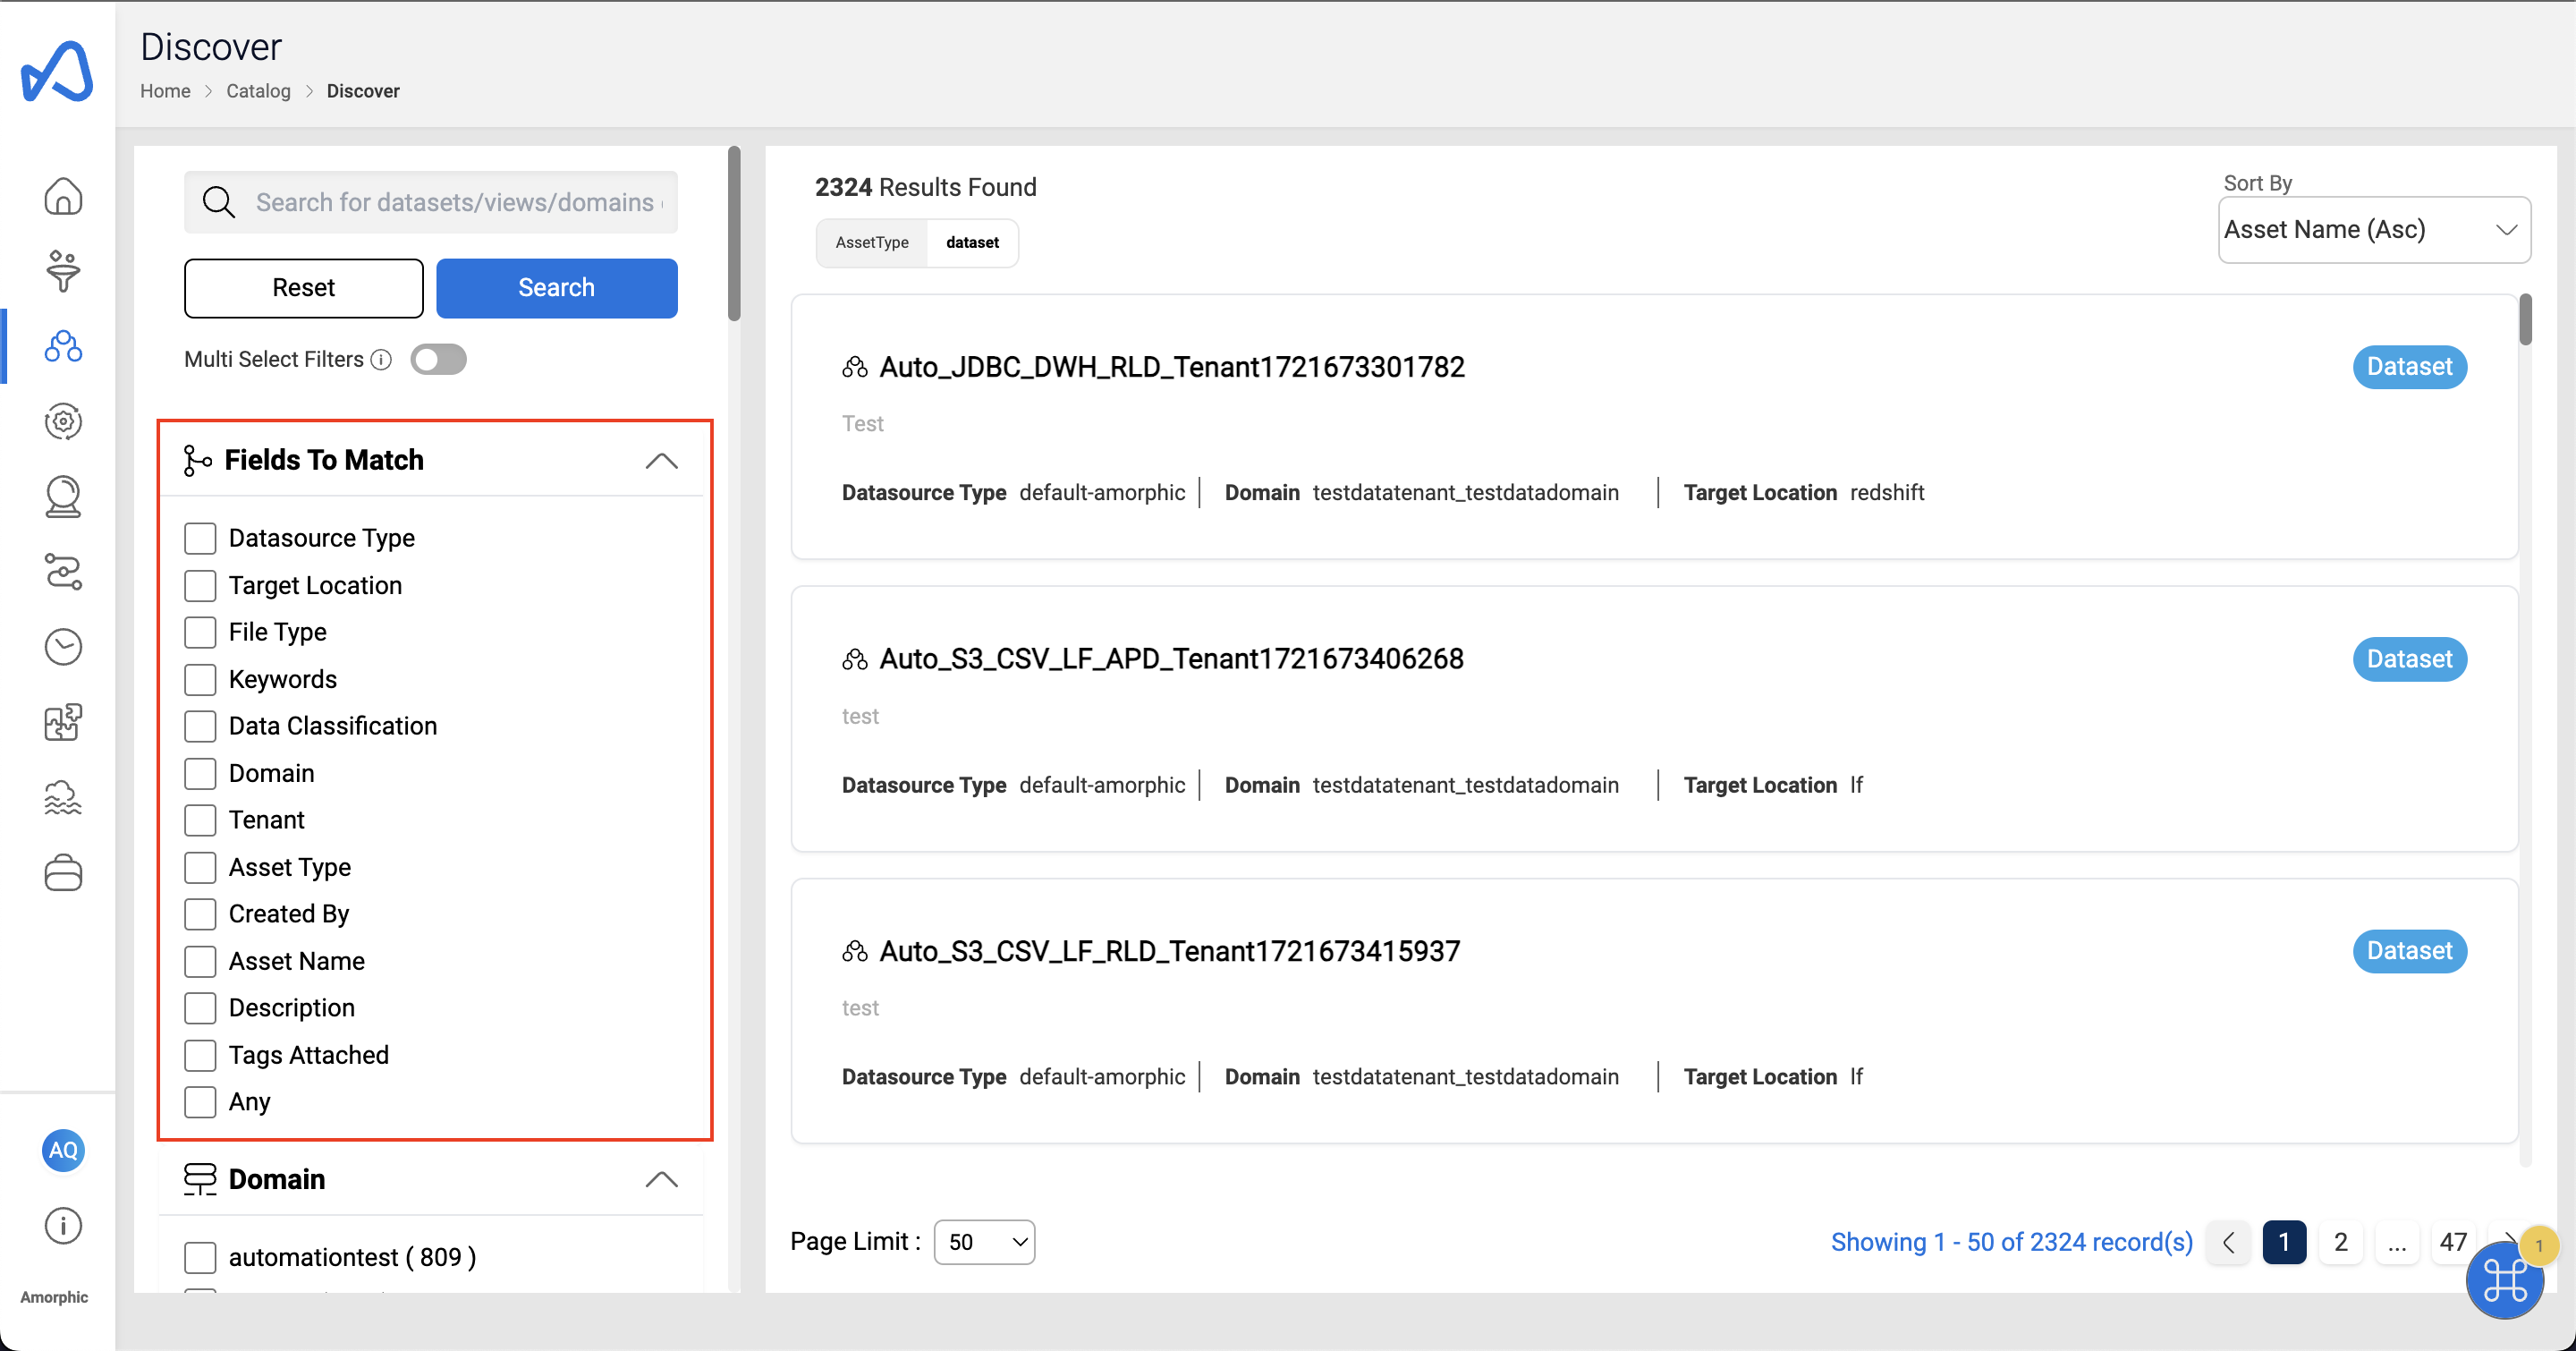This screenshot has width=2576, height=1351.
Task: Expand the Domain filter section
Action: pos(661,1179)
